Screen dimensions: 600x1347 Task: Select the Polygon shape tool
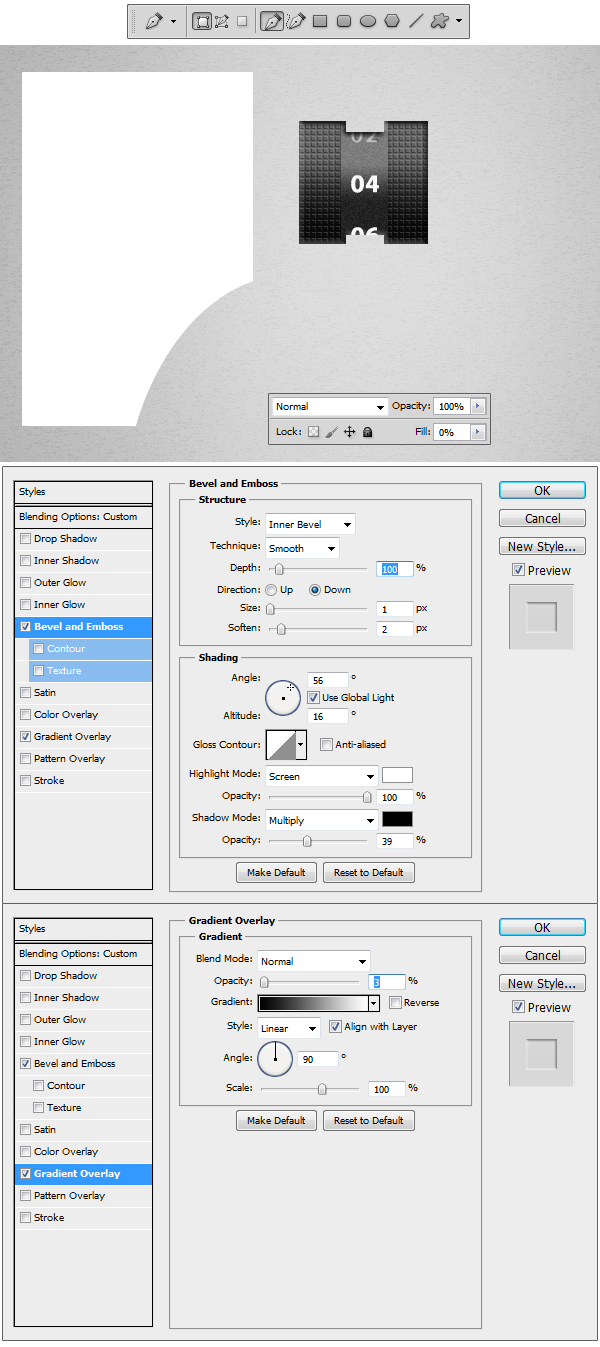click(392, 21)
